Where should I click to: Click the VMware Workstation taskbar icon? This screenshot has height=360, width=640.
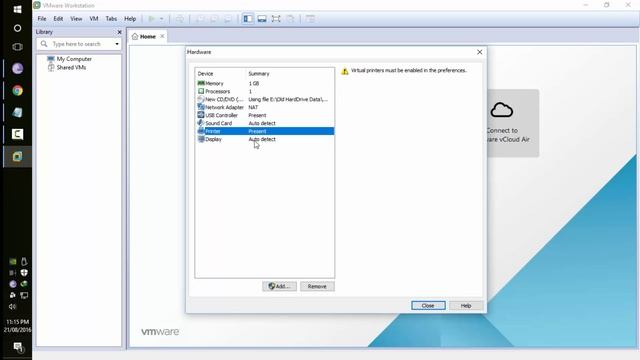point(17,156)
